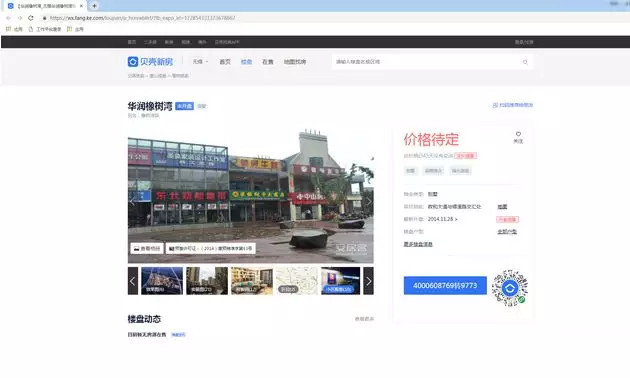The width and height of the screenshot is (630, 378).
Task: Click the main property photo
Action: (251, 196)
